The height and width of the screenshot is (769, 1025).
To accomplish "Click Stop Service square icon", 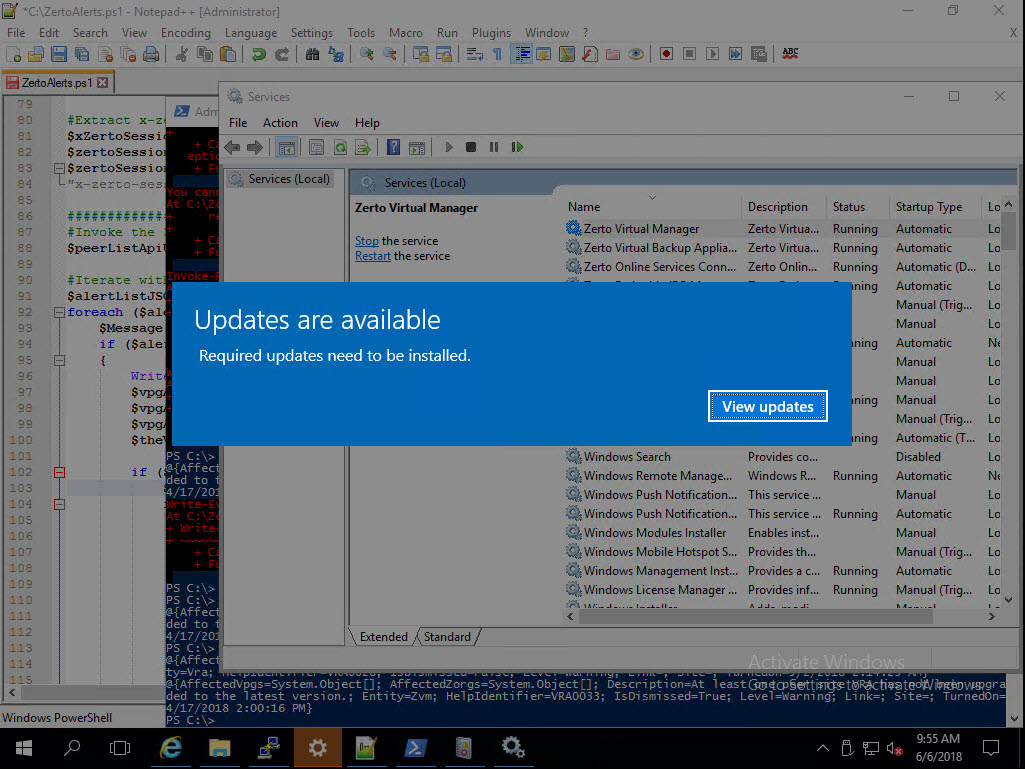I will pyautogui.click(x=471, y=147).
